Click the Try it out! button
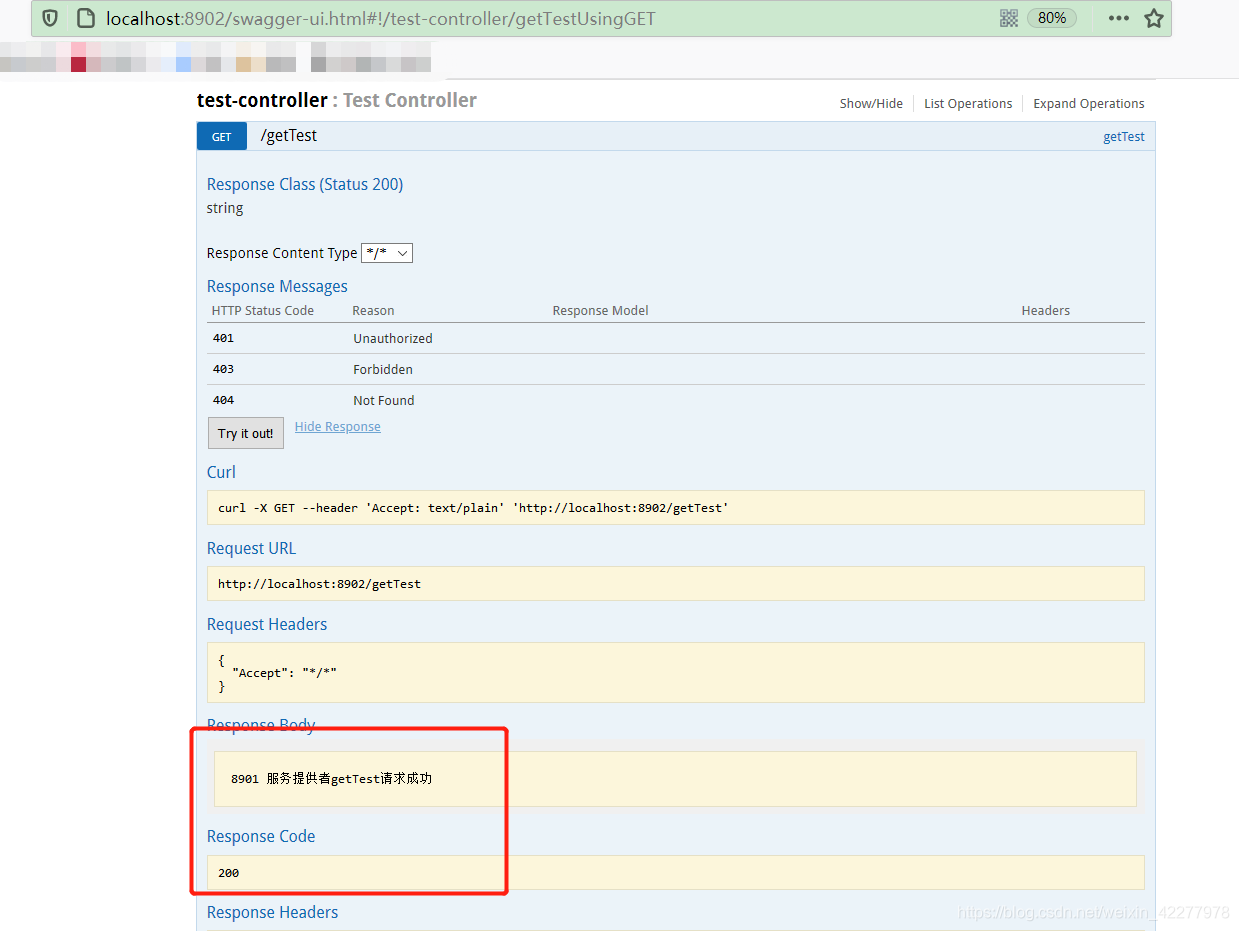 246,433
